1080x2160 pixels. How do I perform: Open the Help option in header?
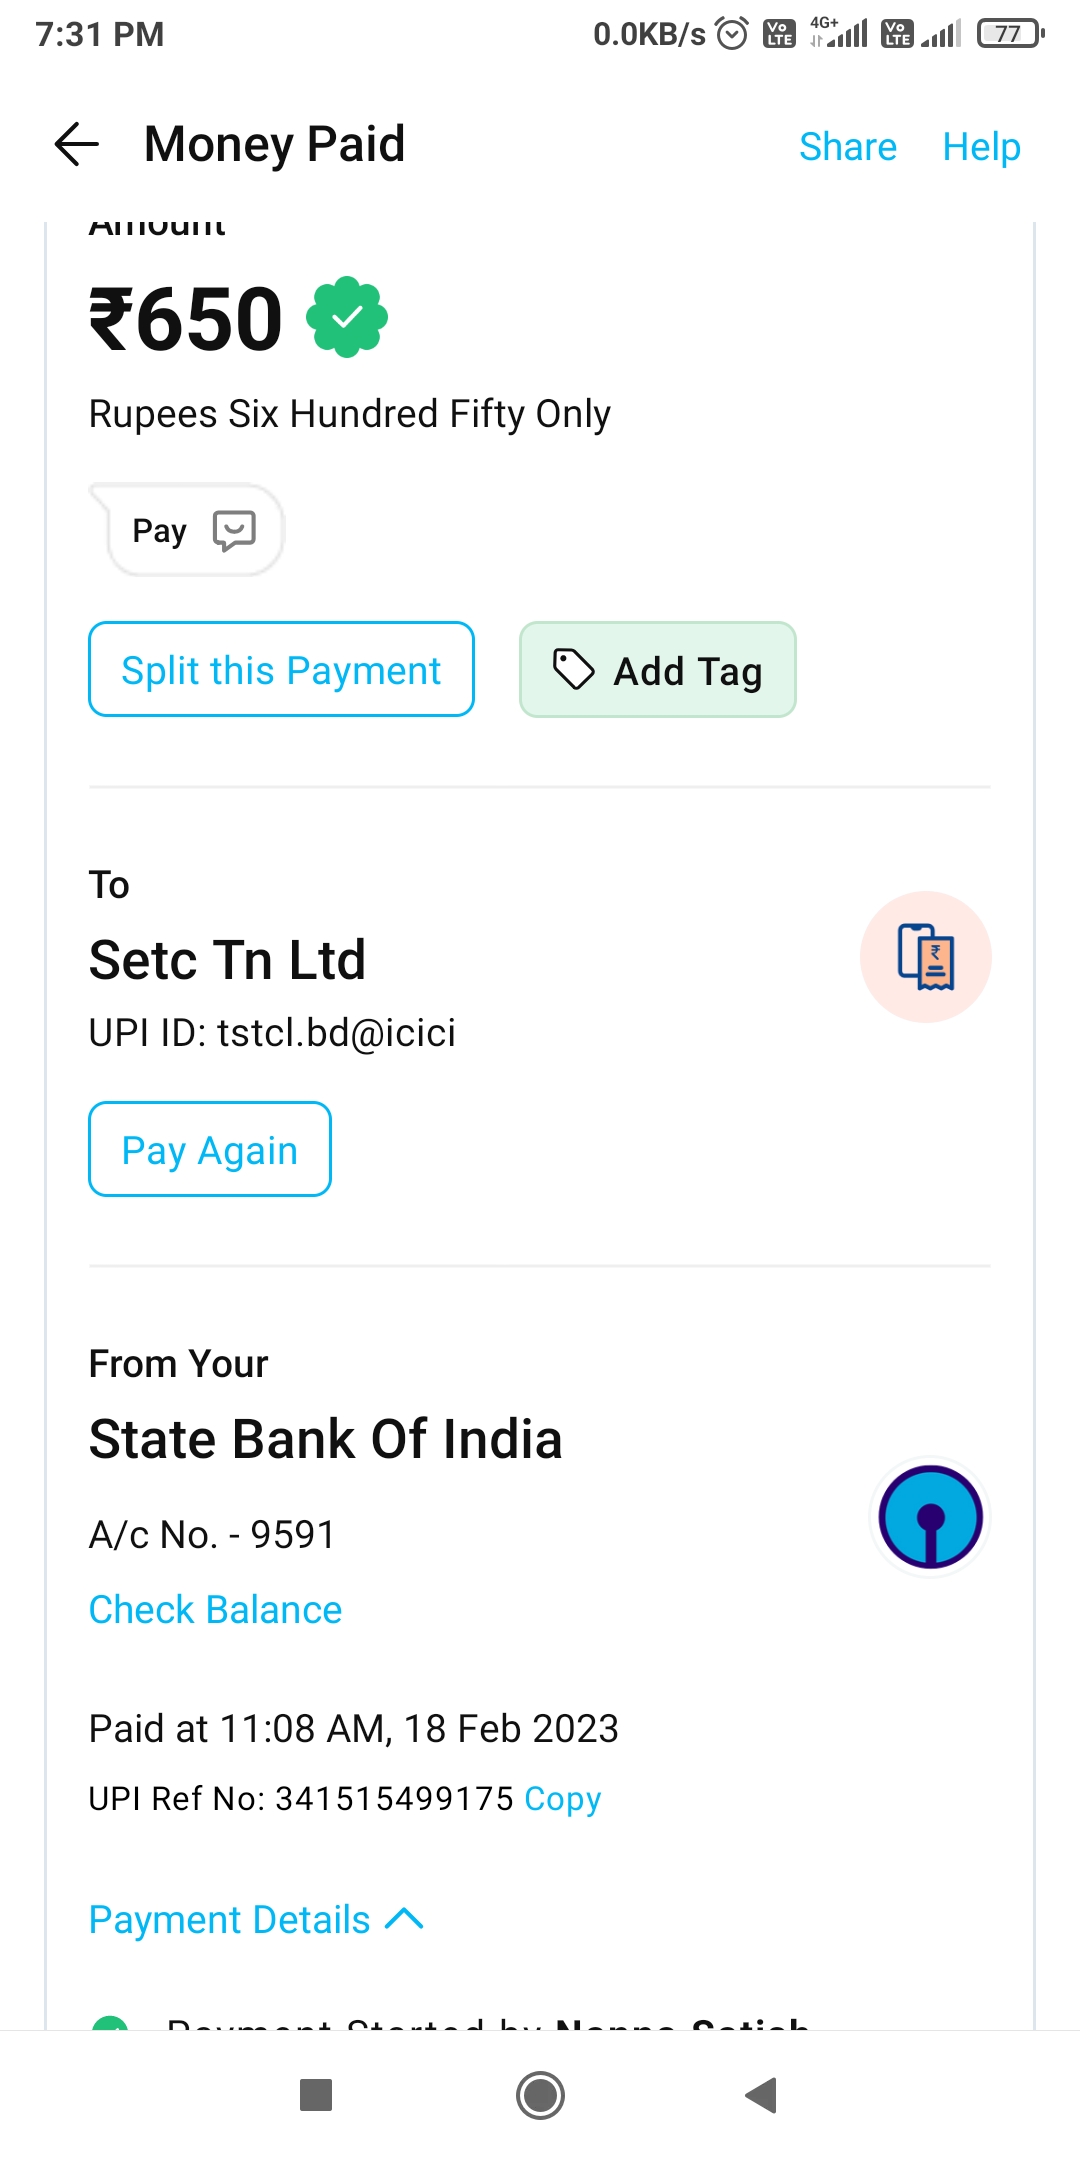[x=981, y=147]
